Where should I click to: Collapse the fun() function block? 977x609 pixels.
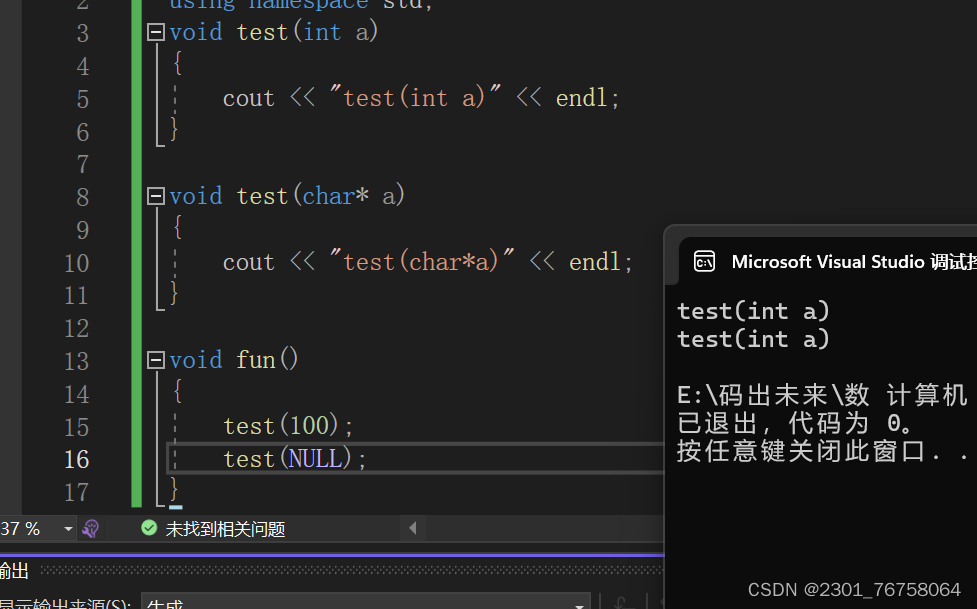click(x=155, y=360)
